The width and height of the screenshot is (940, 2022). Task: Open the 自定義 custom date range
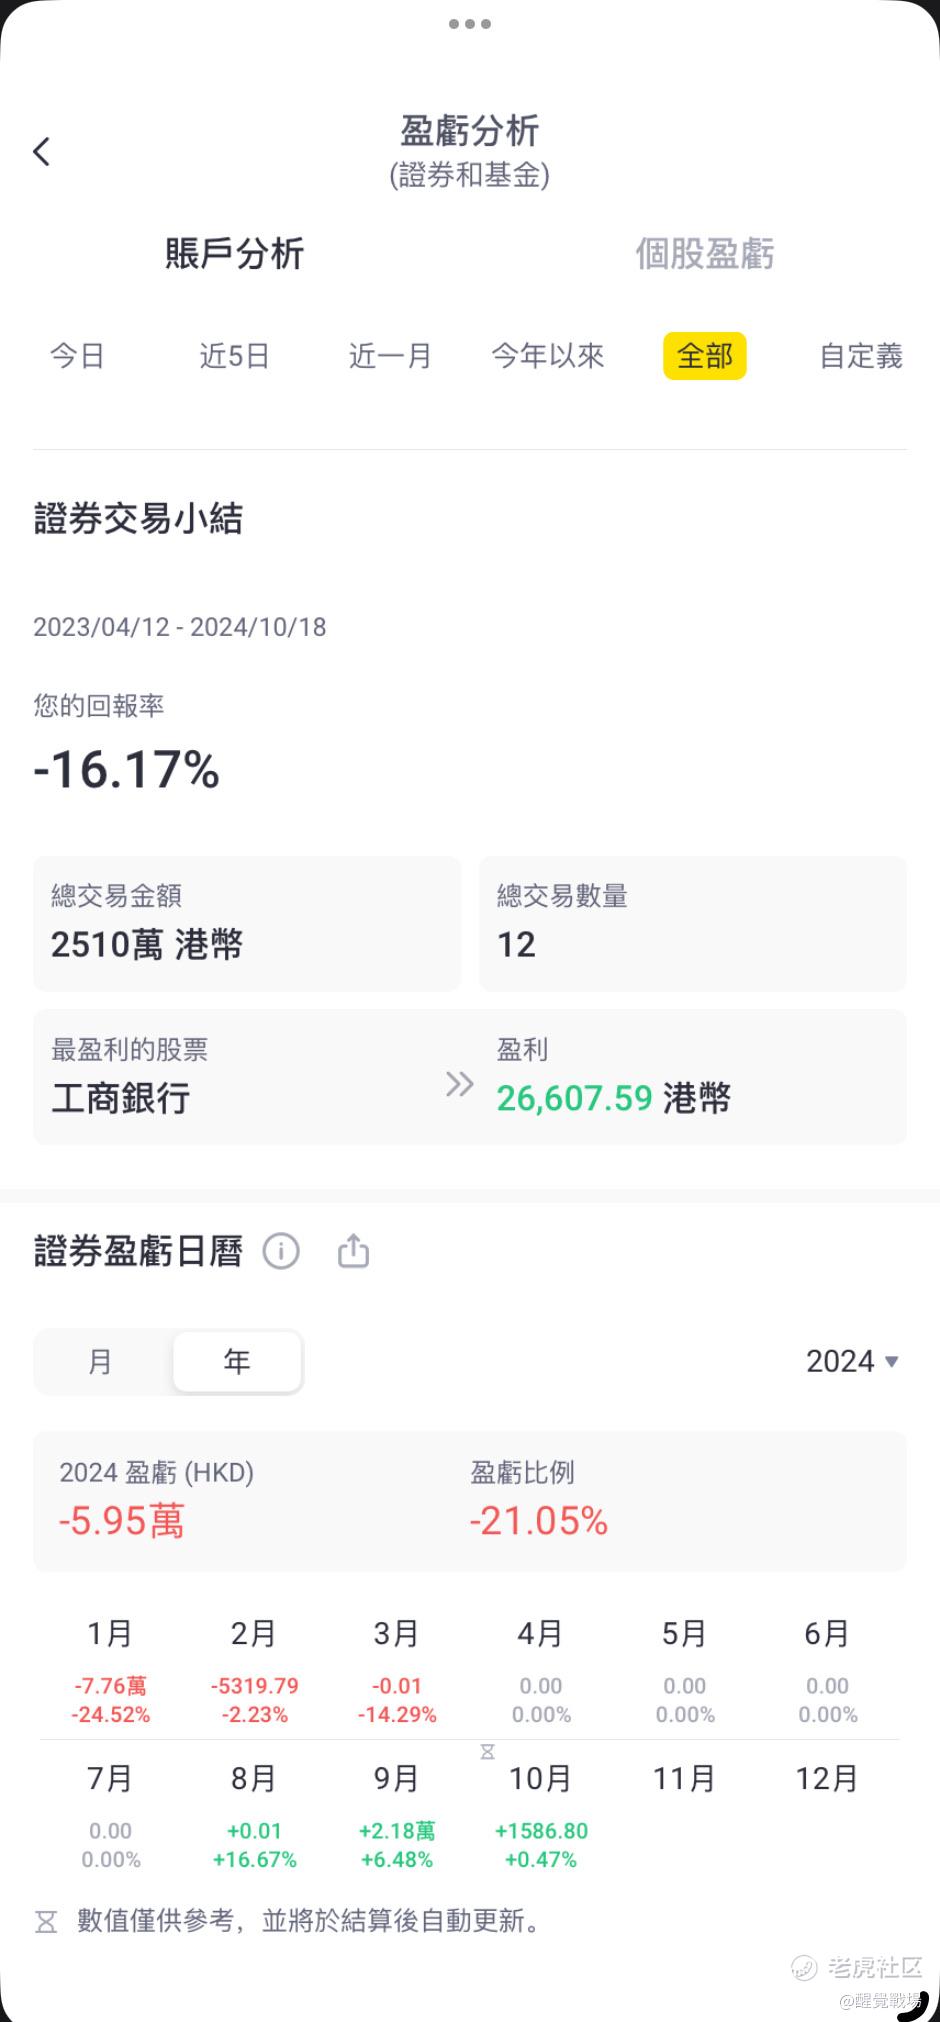pyautogui.click(x=861, y=356)
